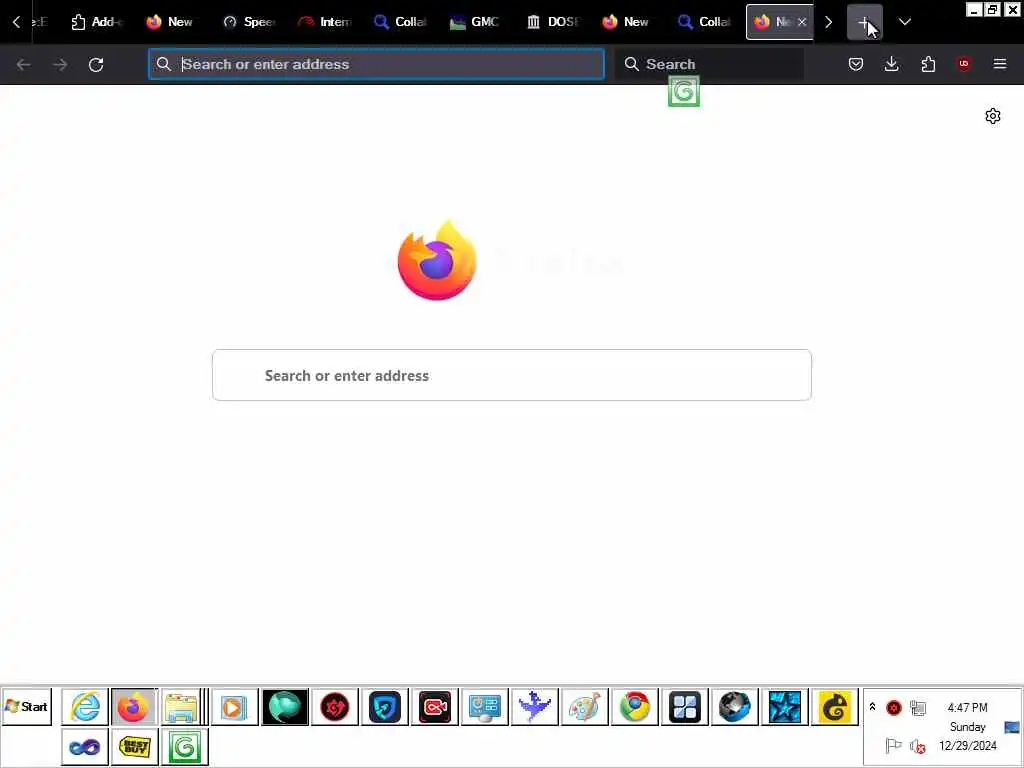This screenshot has height=768, width=1024.
Task: Launch Paint palette from taskbar
Action: pyautogui.click(x=584, y=707)
